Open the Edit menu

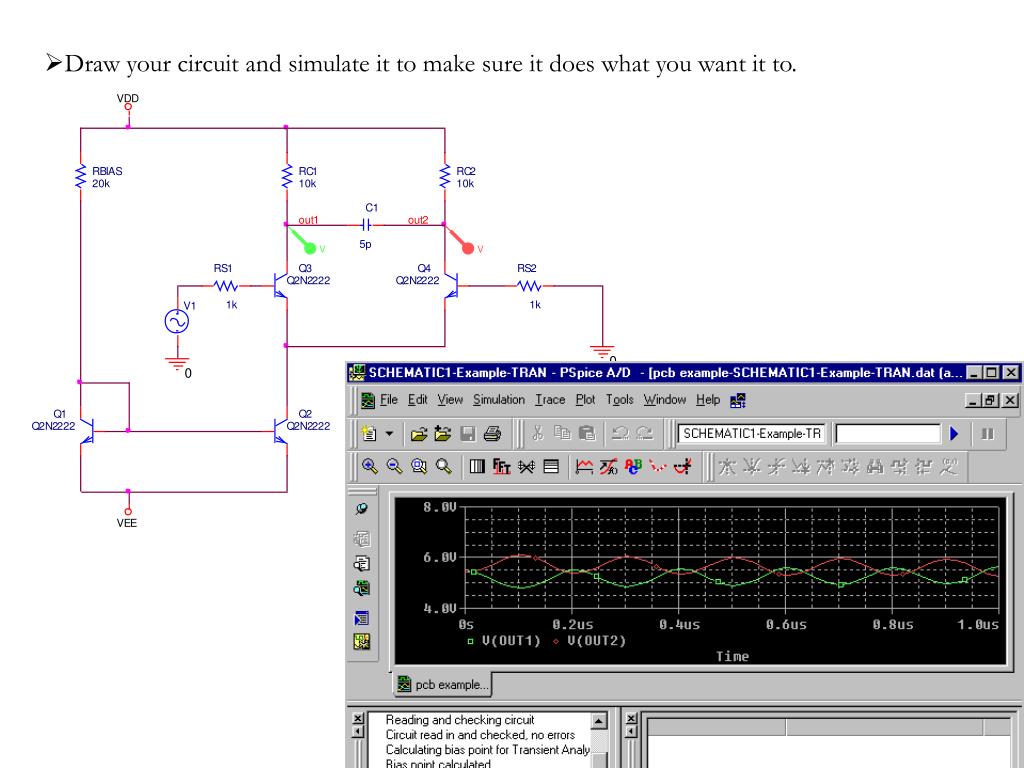pos(418,400)
